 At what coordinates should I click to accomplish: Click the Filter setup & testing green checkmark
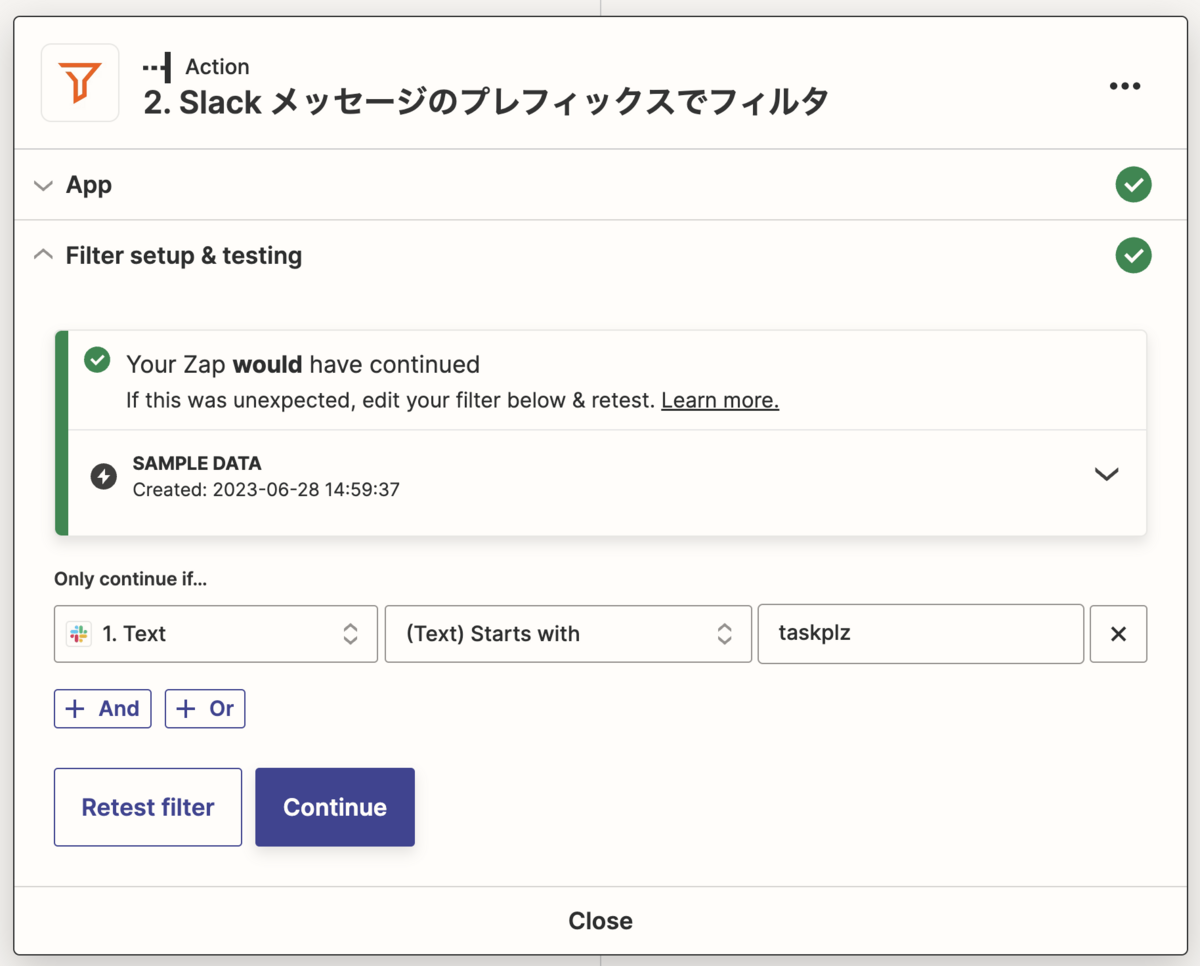[x=1133, y=255]
